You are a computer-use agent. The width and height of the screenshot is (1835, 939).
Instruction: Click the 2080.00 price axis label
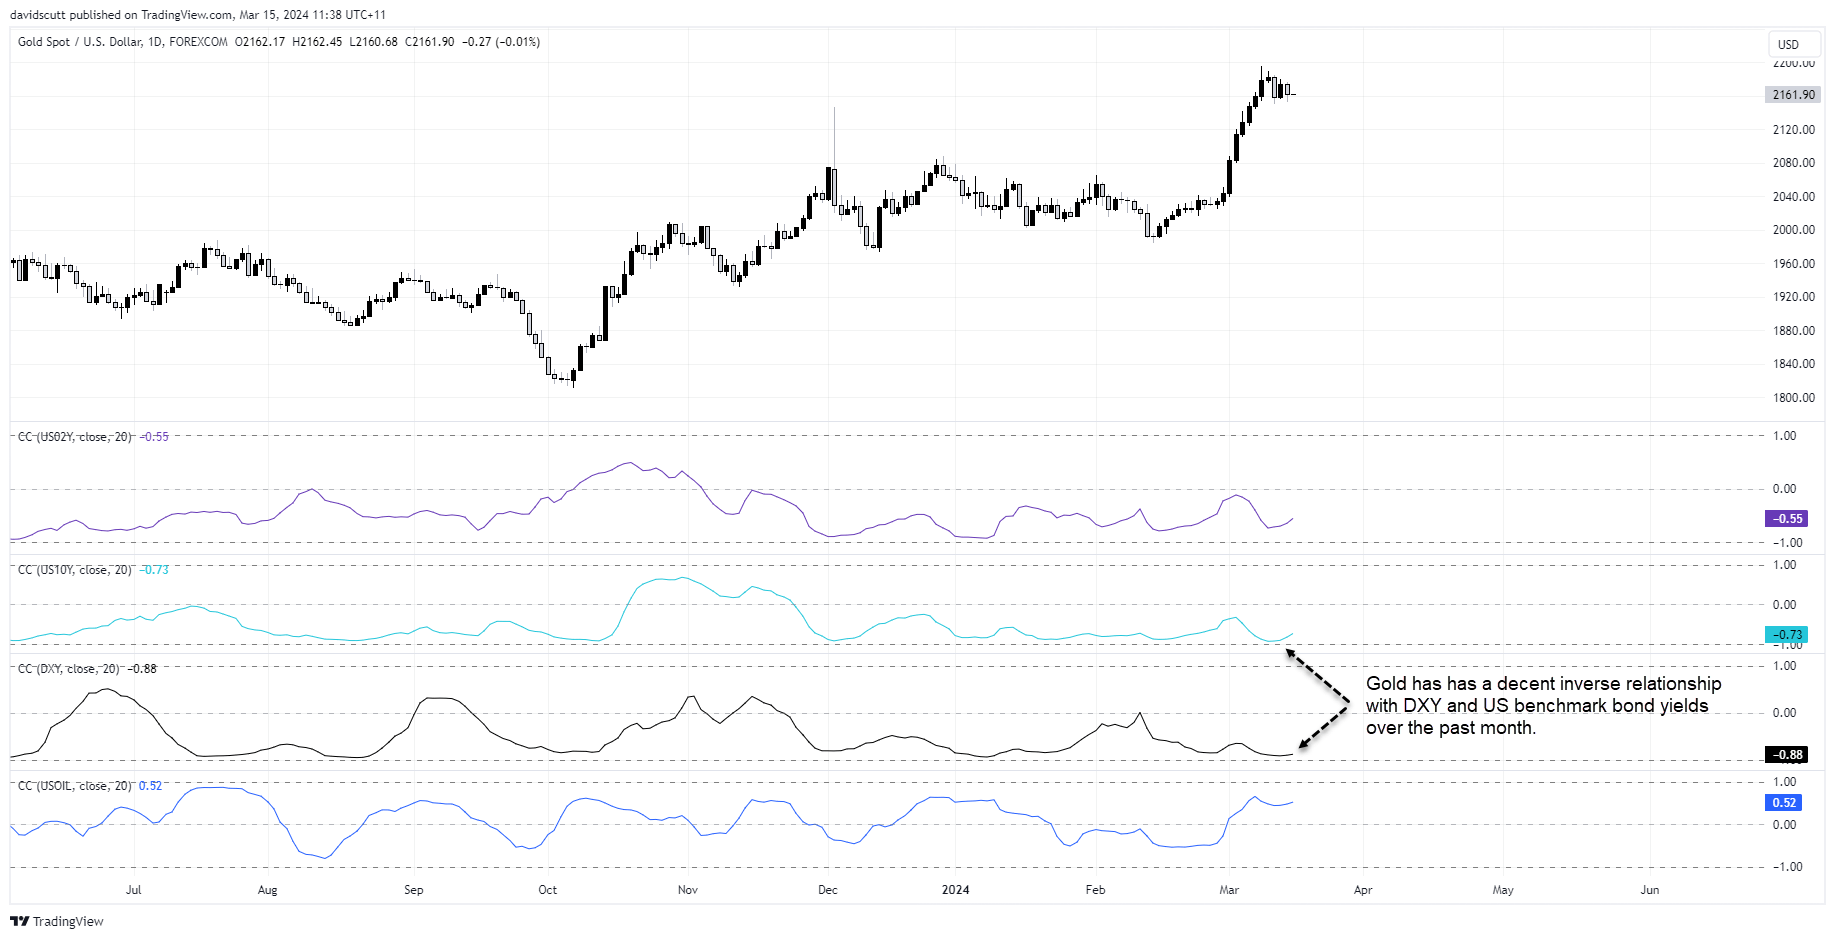point(1794,163)
